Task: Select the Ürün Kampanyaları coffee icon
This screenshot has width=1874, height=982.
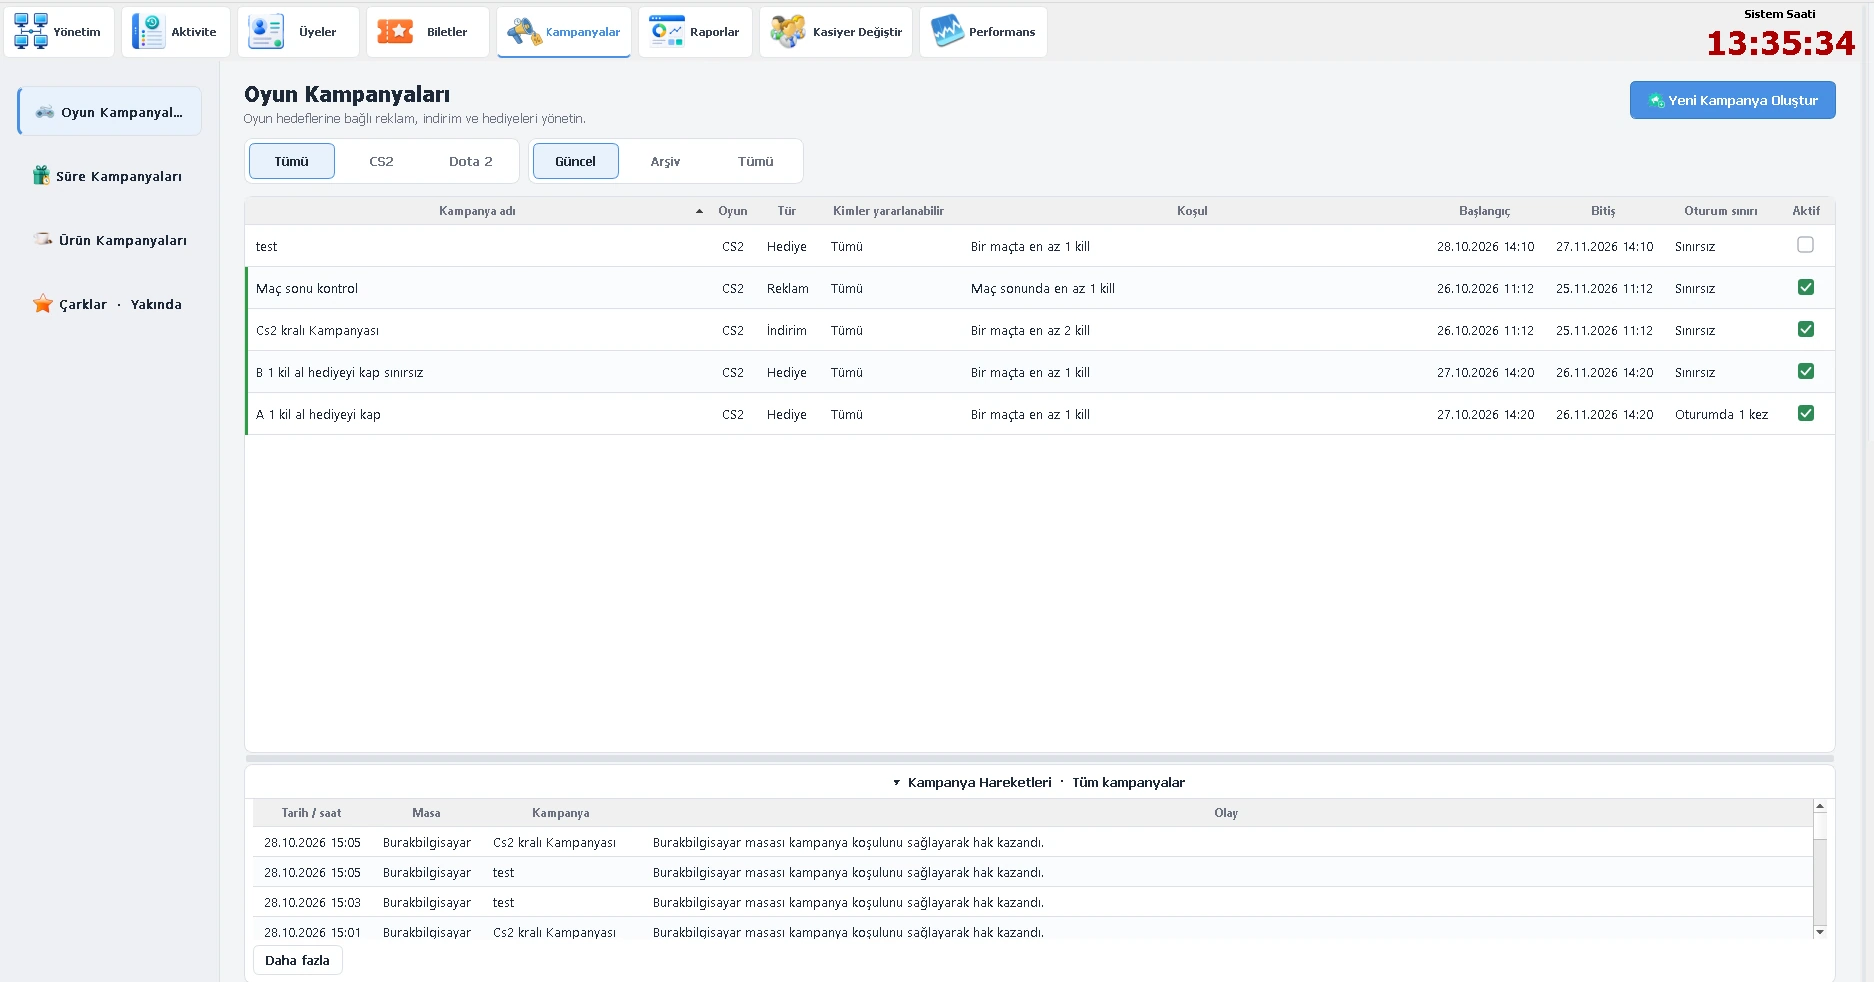Action: [x=43, y=240]
